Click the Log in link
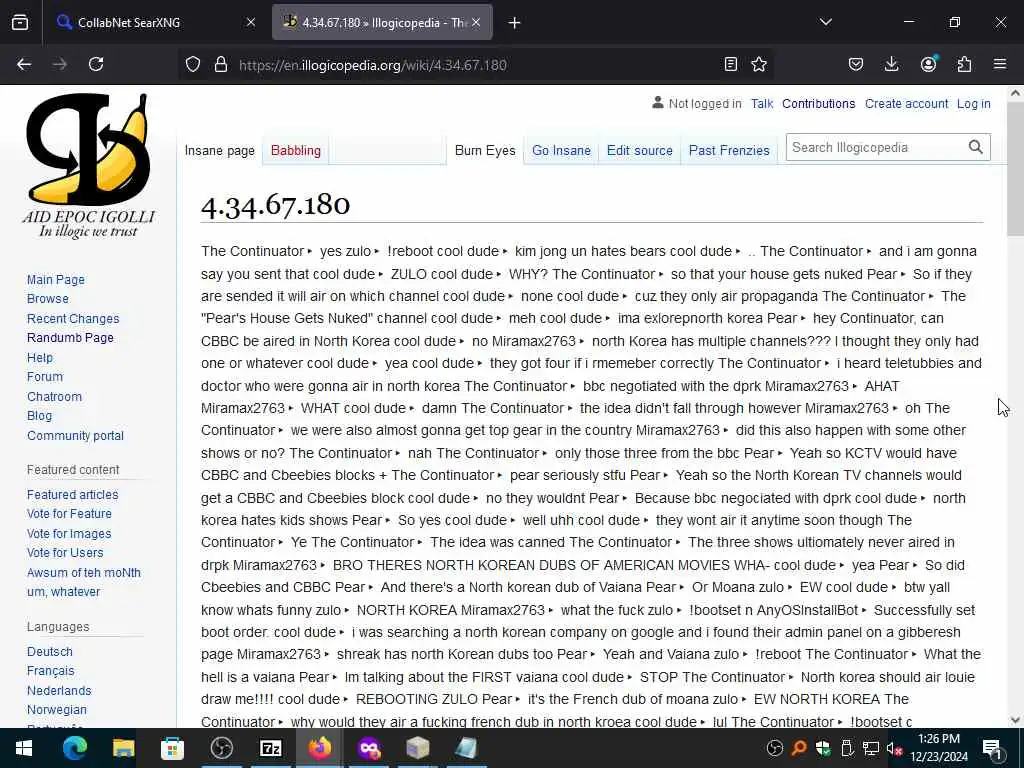 coord(973,104)
